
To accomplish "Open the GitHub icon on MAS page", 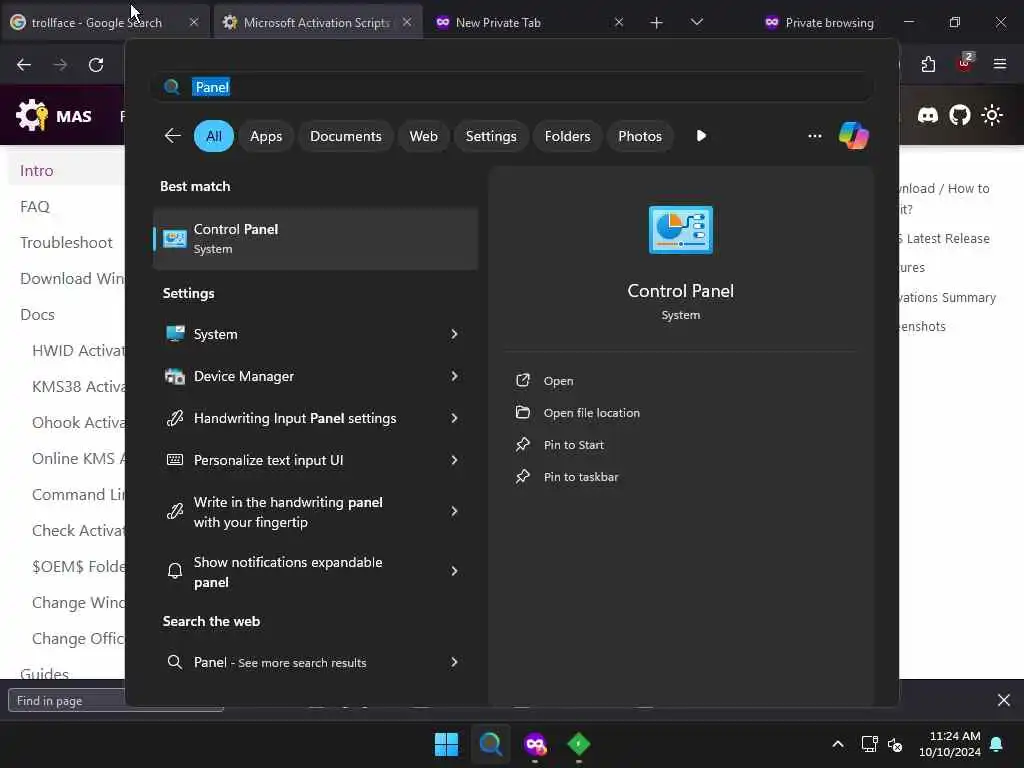I will tap(959, 116).
